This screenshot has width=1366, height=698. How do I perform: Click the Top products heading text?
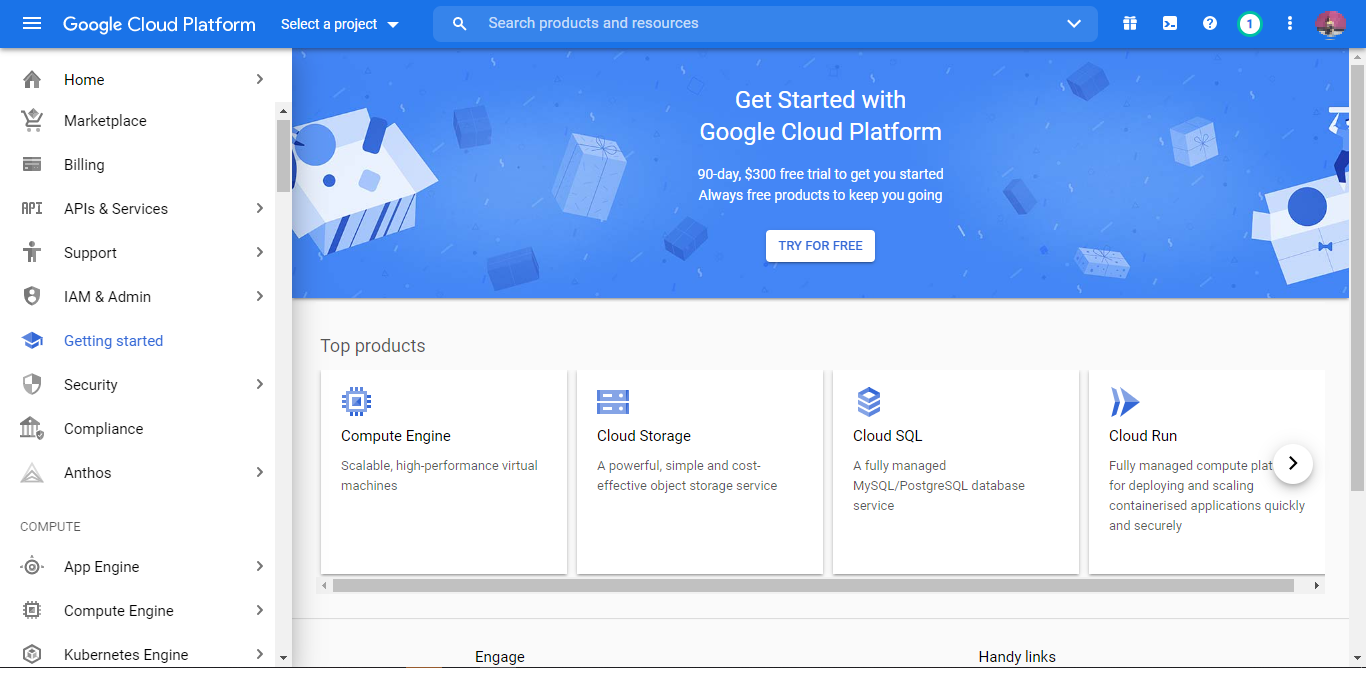pos(373,346)
